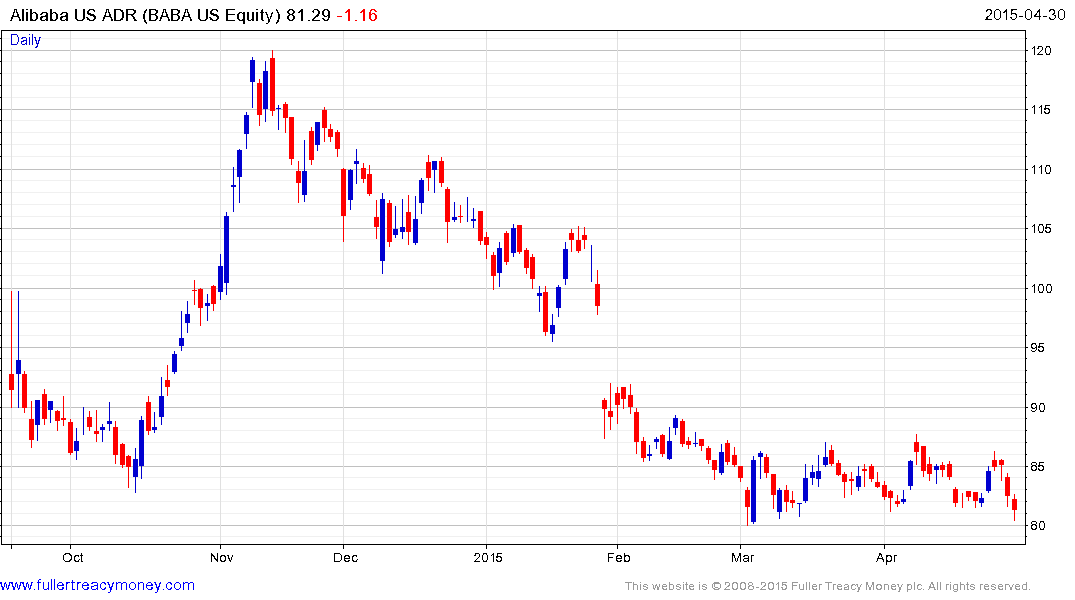Click the date 2015-04-30

tap(1024, 14)
